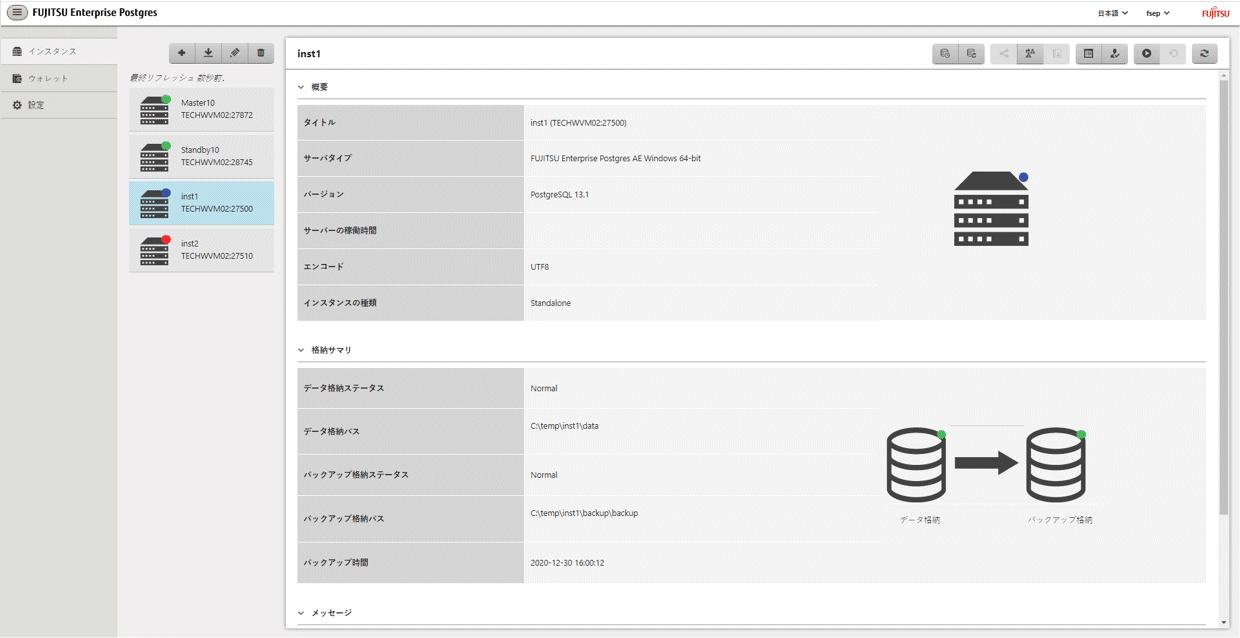1240x638 pixels.
Task: Click the バックアップ格納ステータス row label
Action: tap(356, 475)
